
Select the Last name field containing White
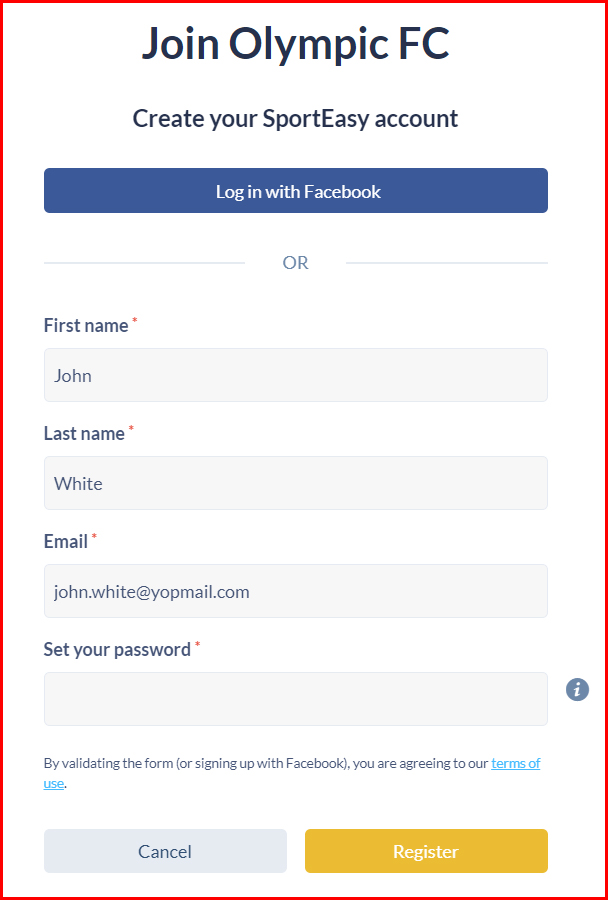click(296, 483)
